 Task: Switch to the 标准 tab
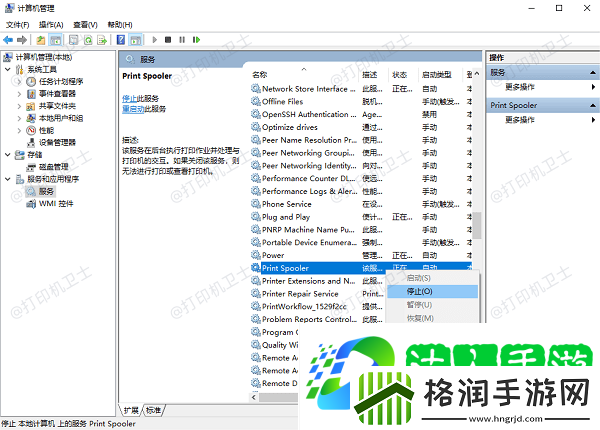click(153, 410)
